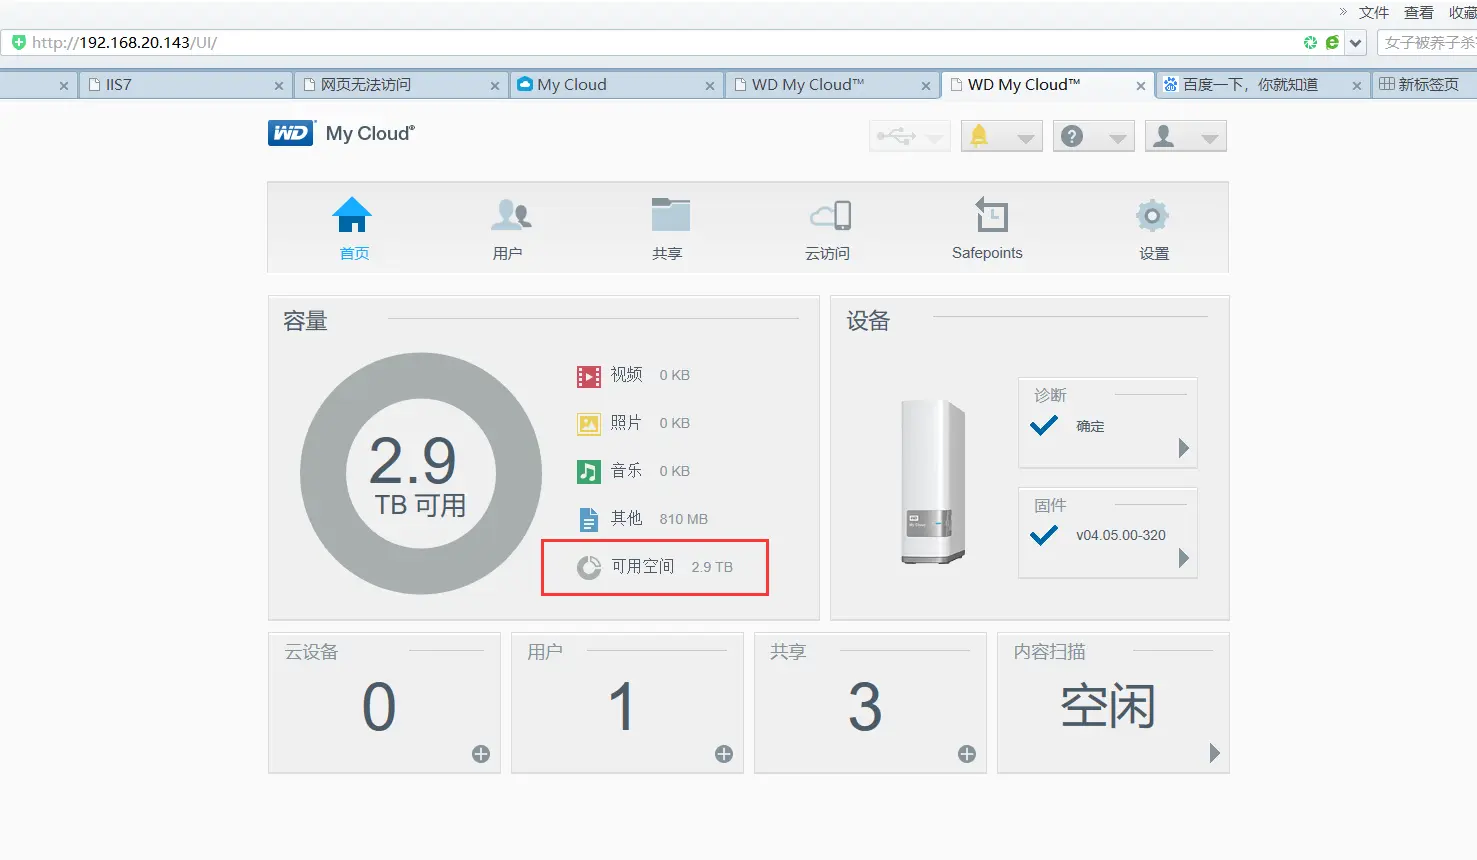
Task: Click the other (其他) document icon
Action: [589, 520]
